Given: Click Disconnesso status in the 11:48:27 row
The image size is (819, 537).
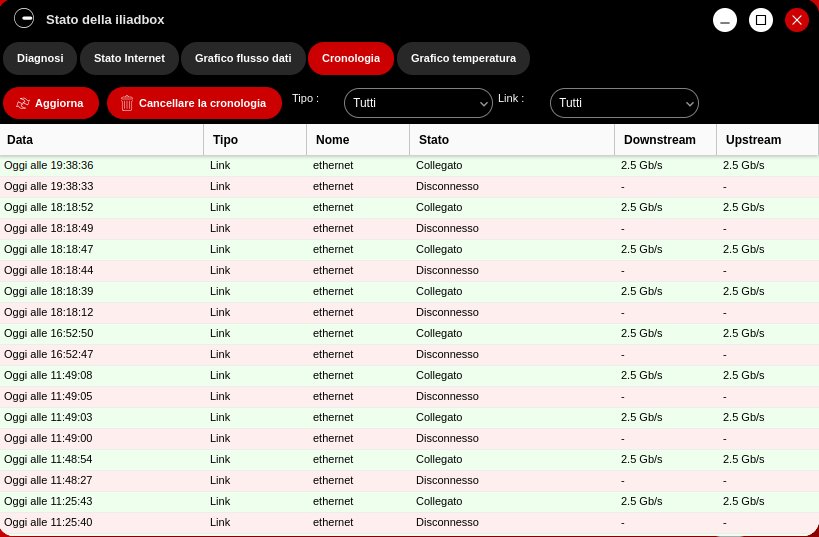Looking at the screenshot, I should pos(447,480).
